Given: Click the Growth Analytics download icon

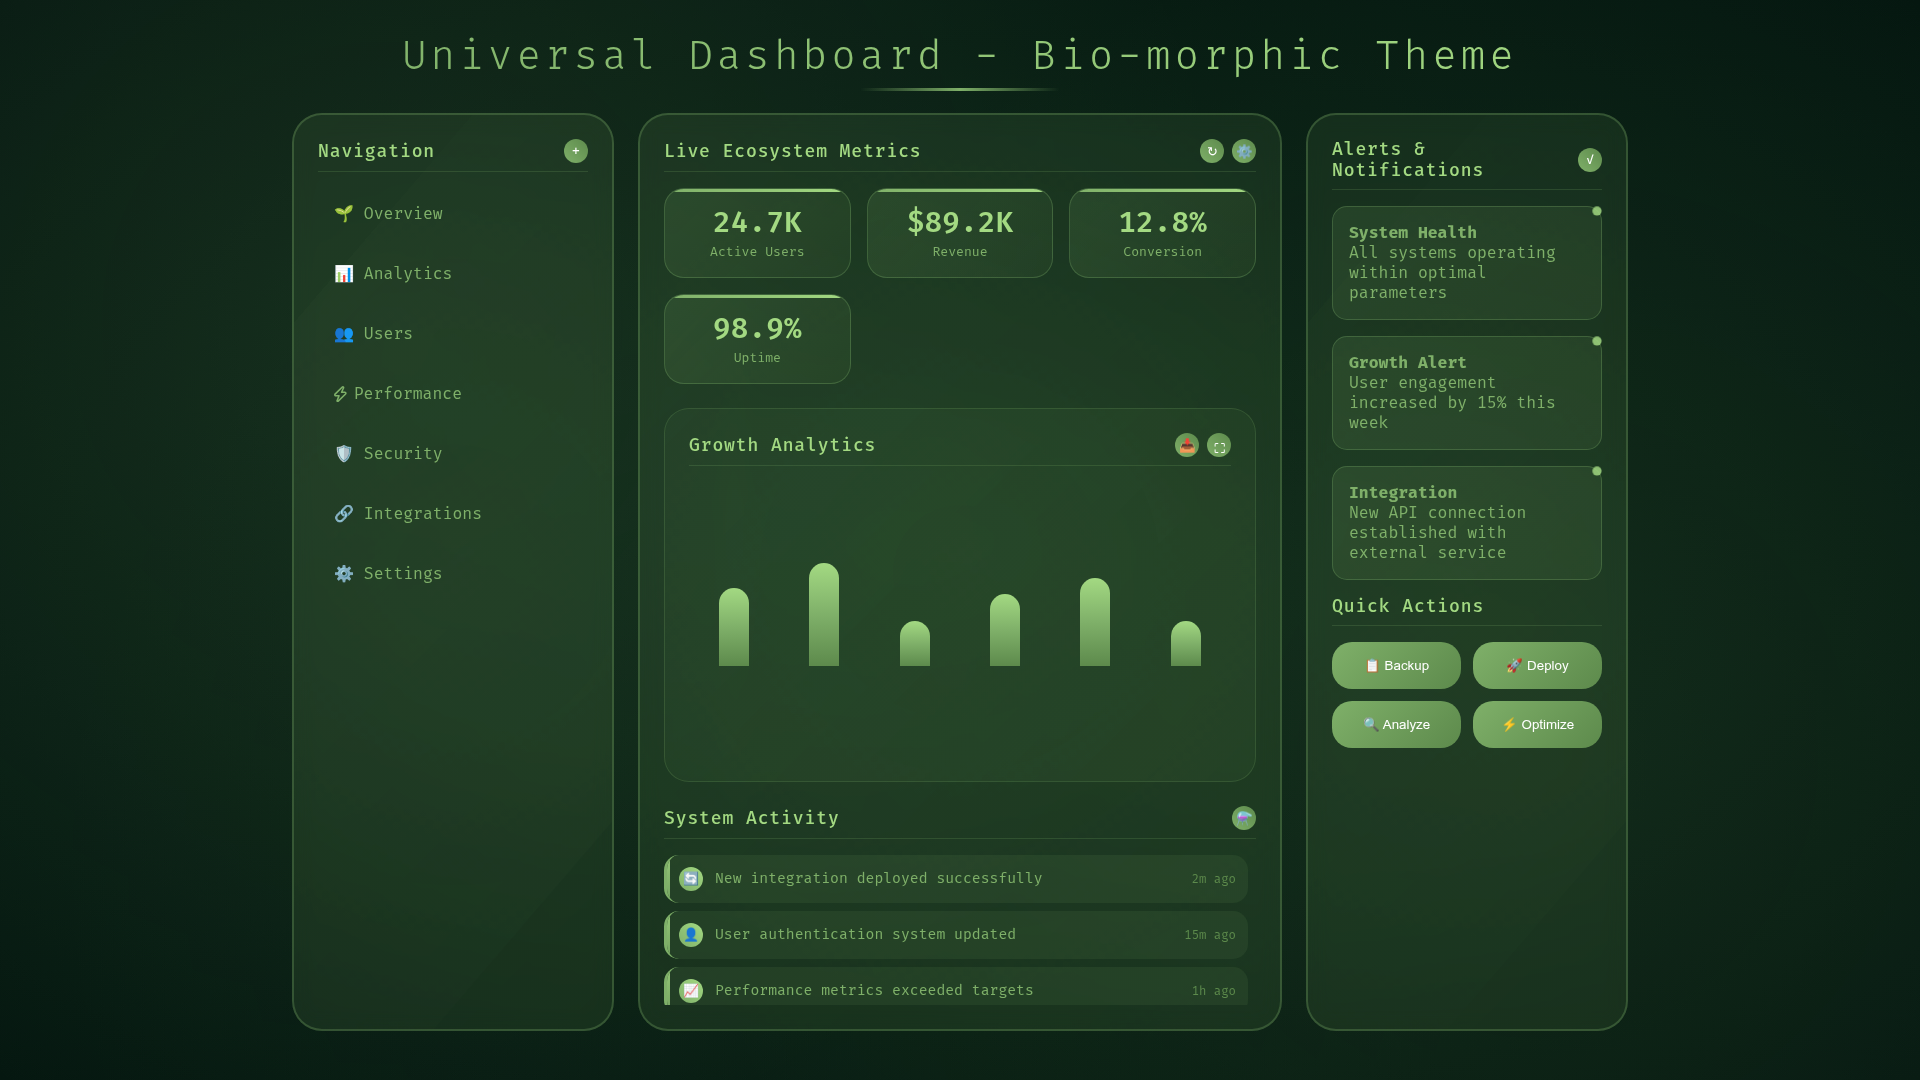Looking at the screenshot, I should click(1186, 446).
